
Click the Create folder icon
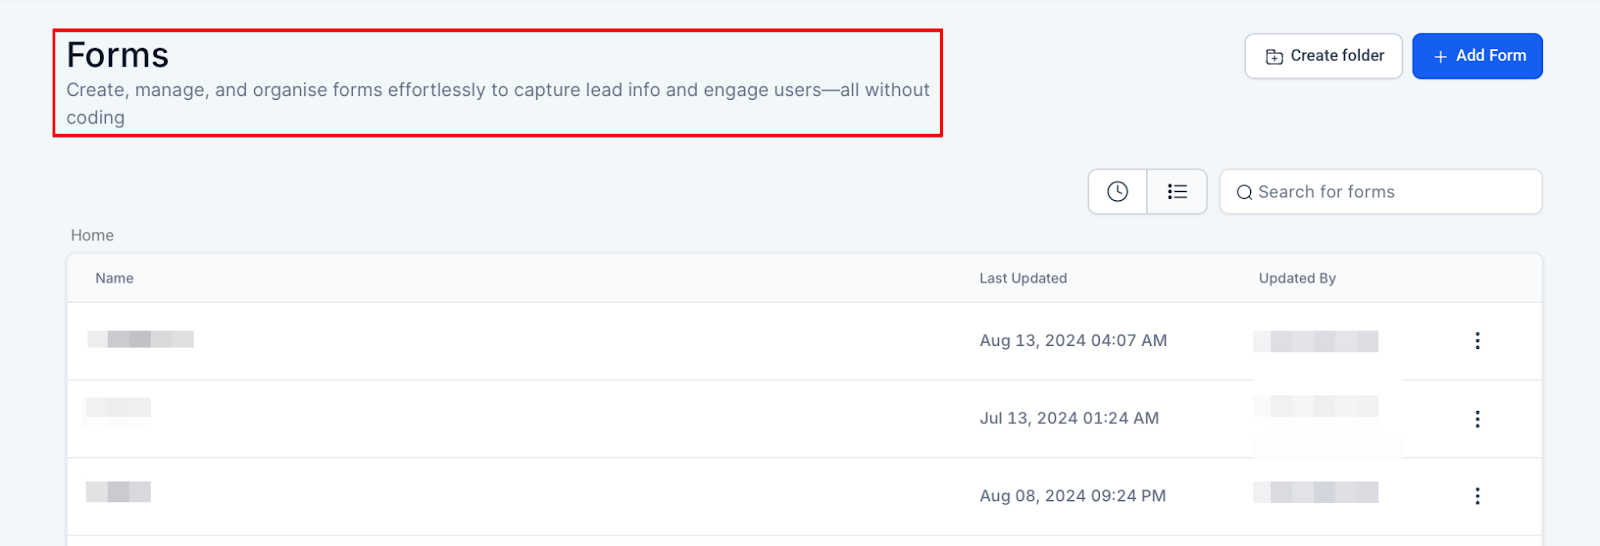1274,57
